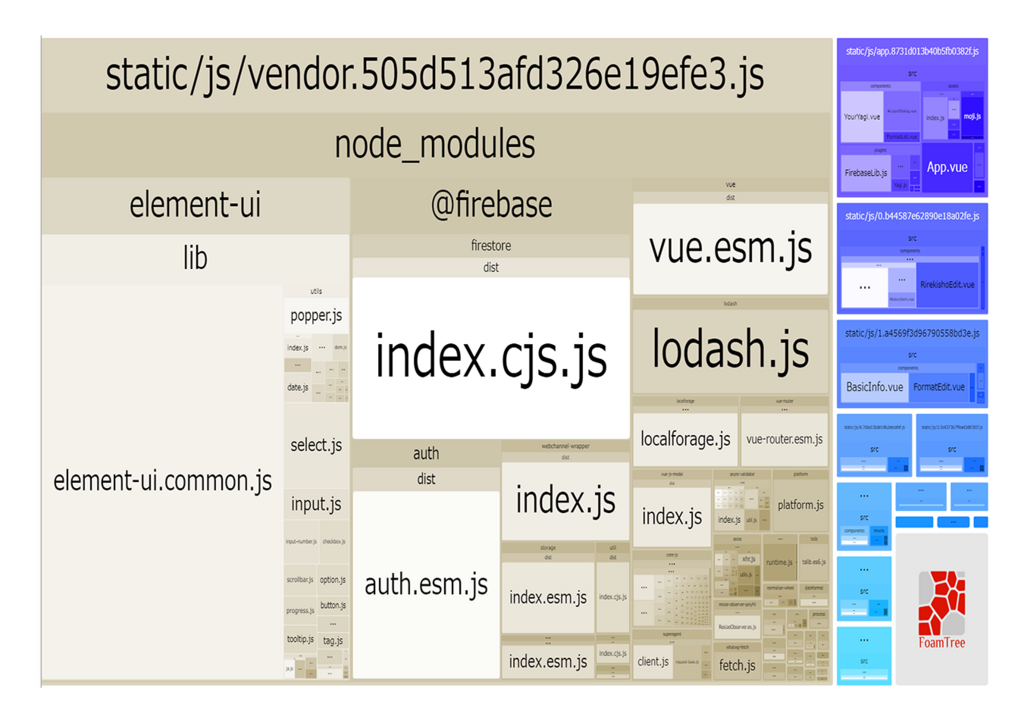Select the vue.esm.js block
The image size is (1024, 723).
coord(730,249)
